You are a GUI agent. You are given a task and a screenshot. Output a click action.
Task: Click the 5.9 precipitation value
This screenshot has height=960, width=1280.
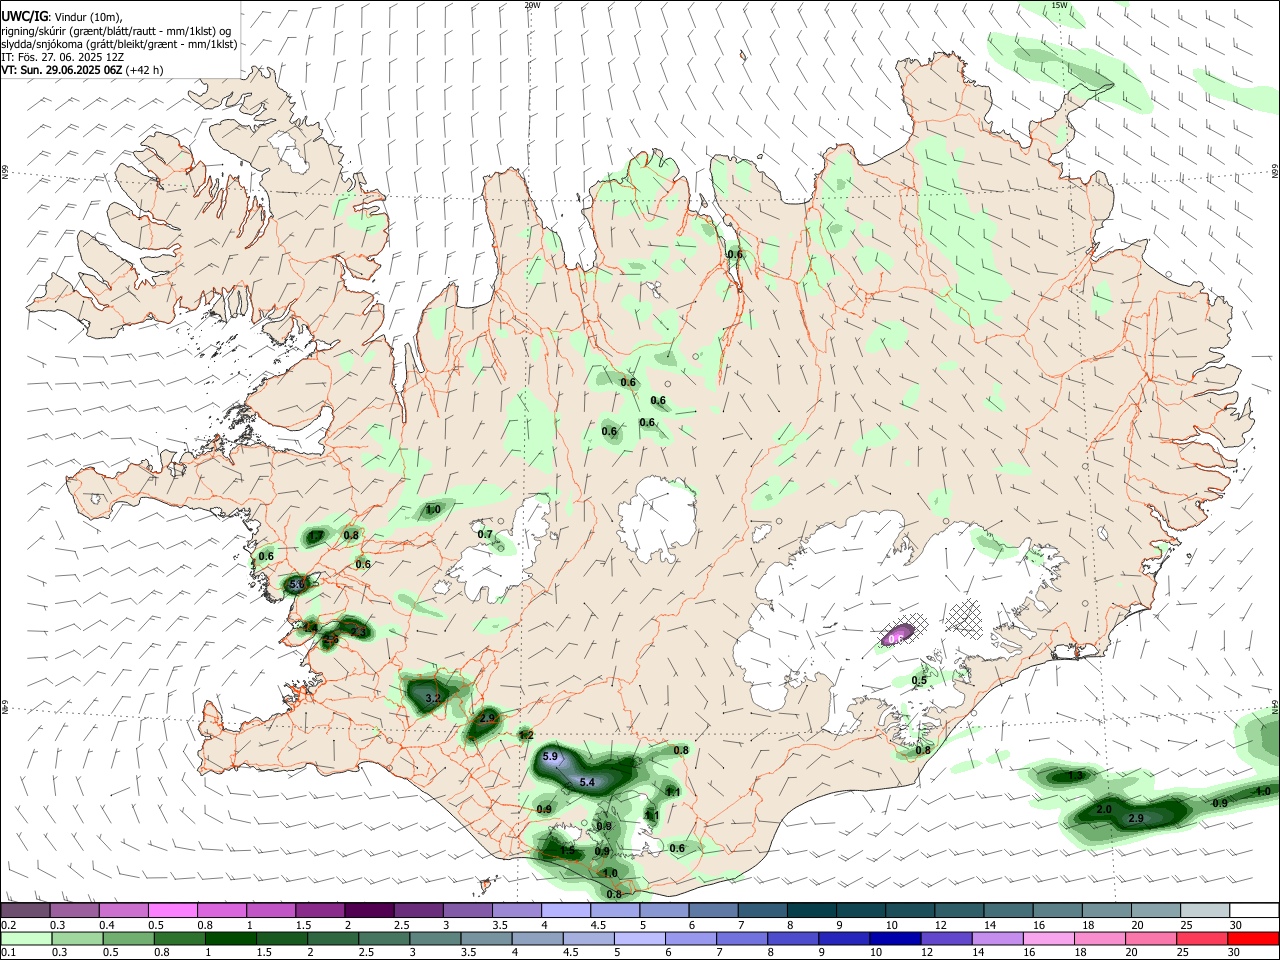coord(550,757)
